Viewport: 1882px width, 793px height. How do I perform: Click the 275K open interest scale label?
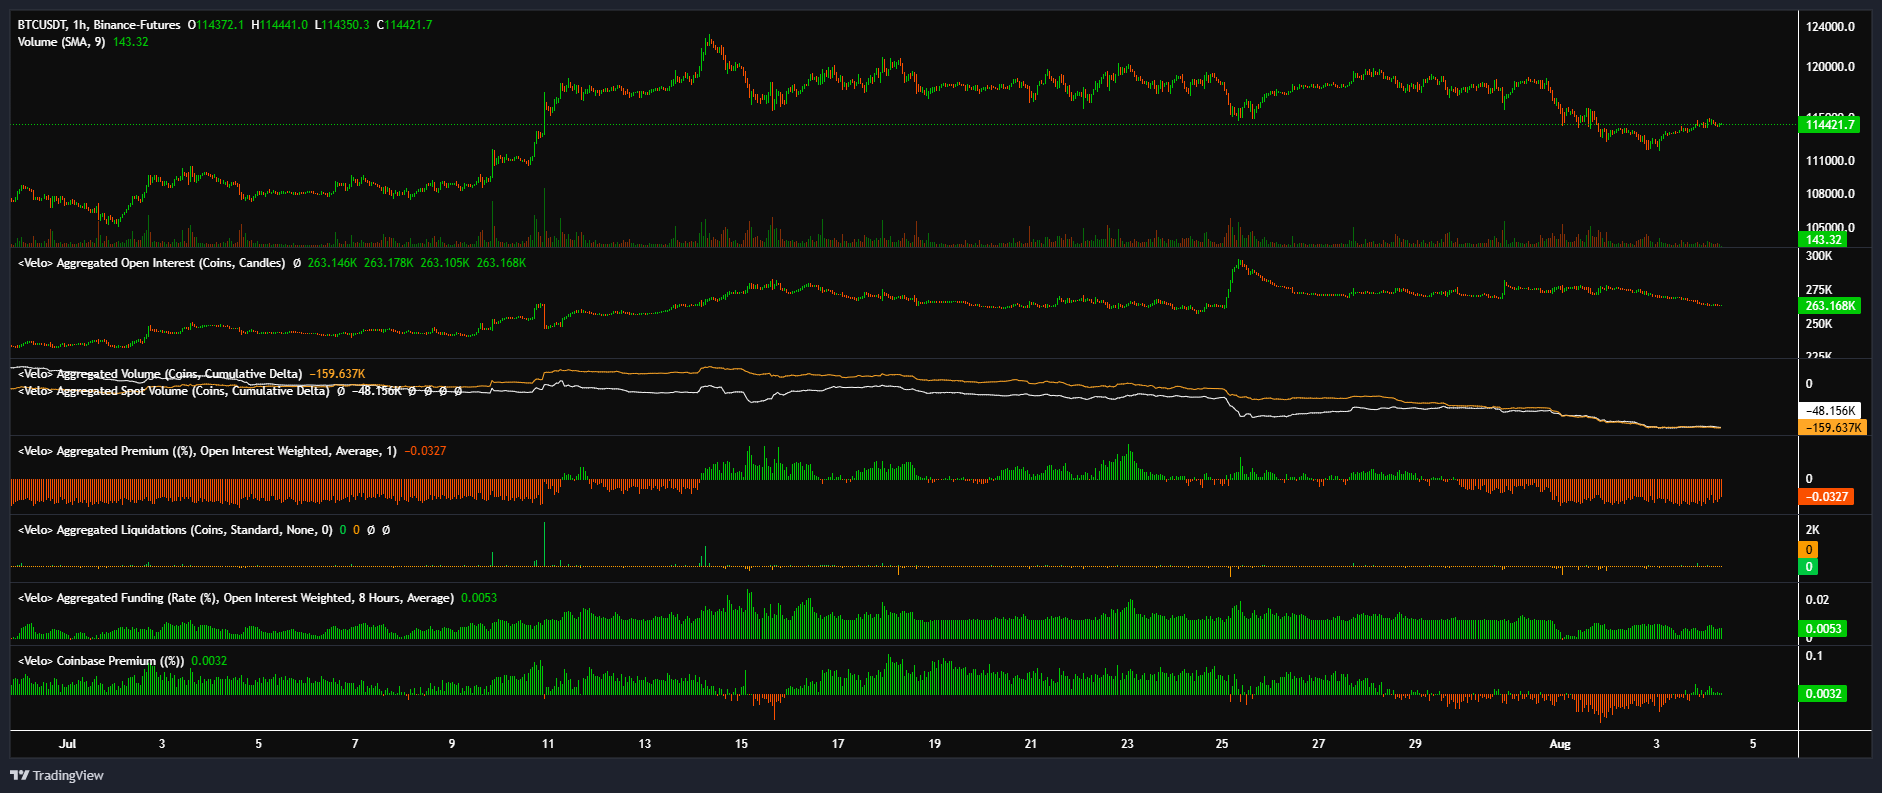(x=1819, y=290)
